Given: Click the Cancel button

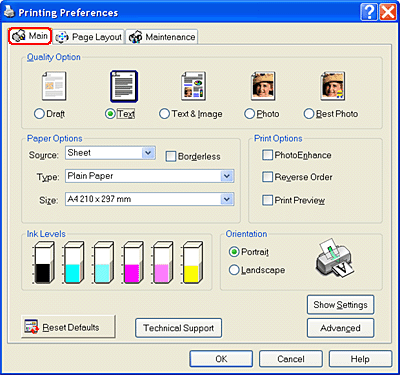Looking at the screenshot, I should click(x=291, y=359).
